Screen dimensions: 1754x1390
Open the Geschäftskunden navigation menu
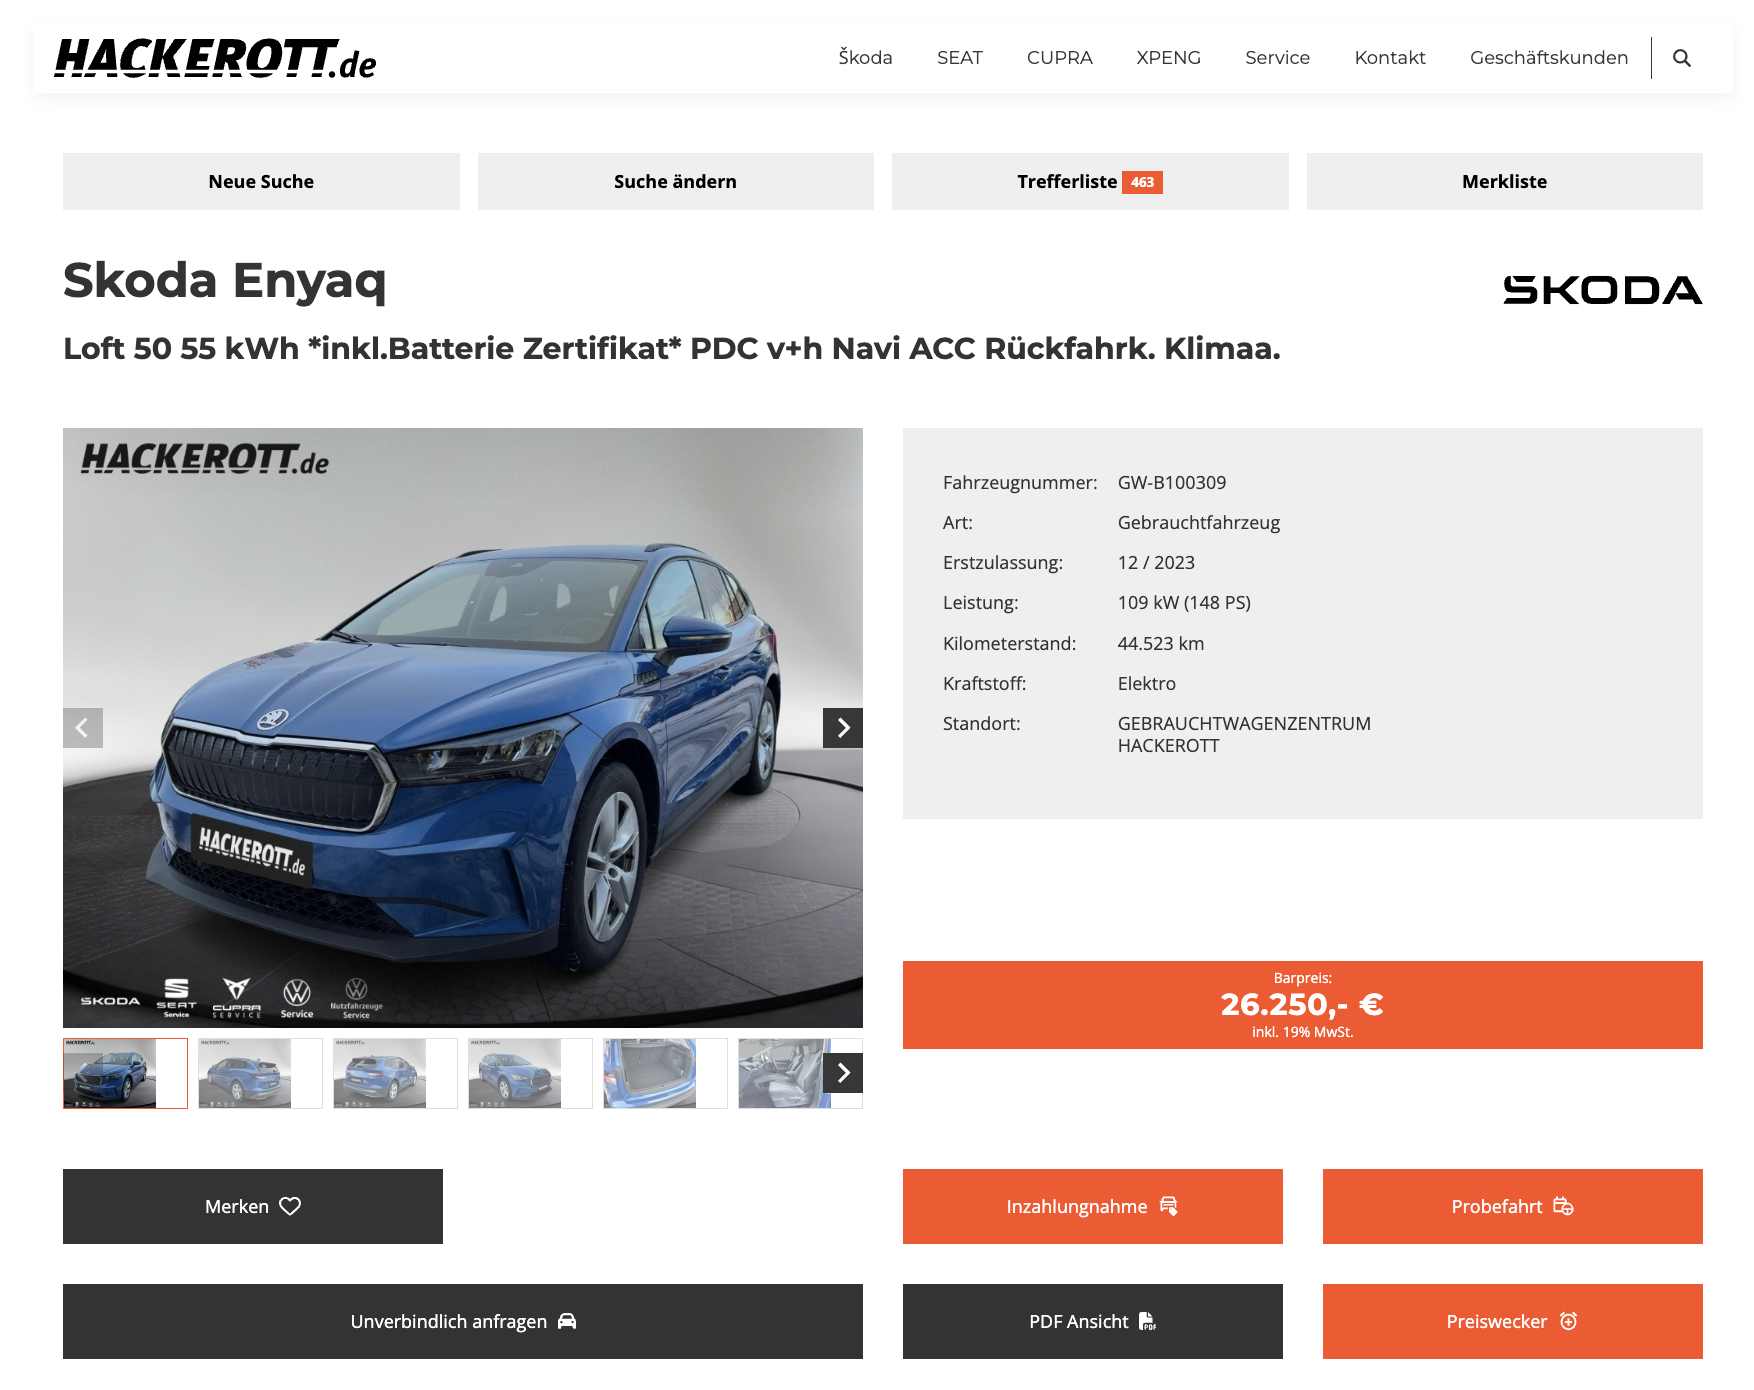(1548, 58)
